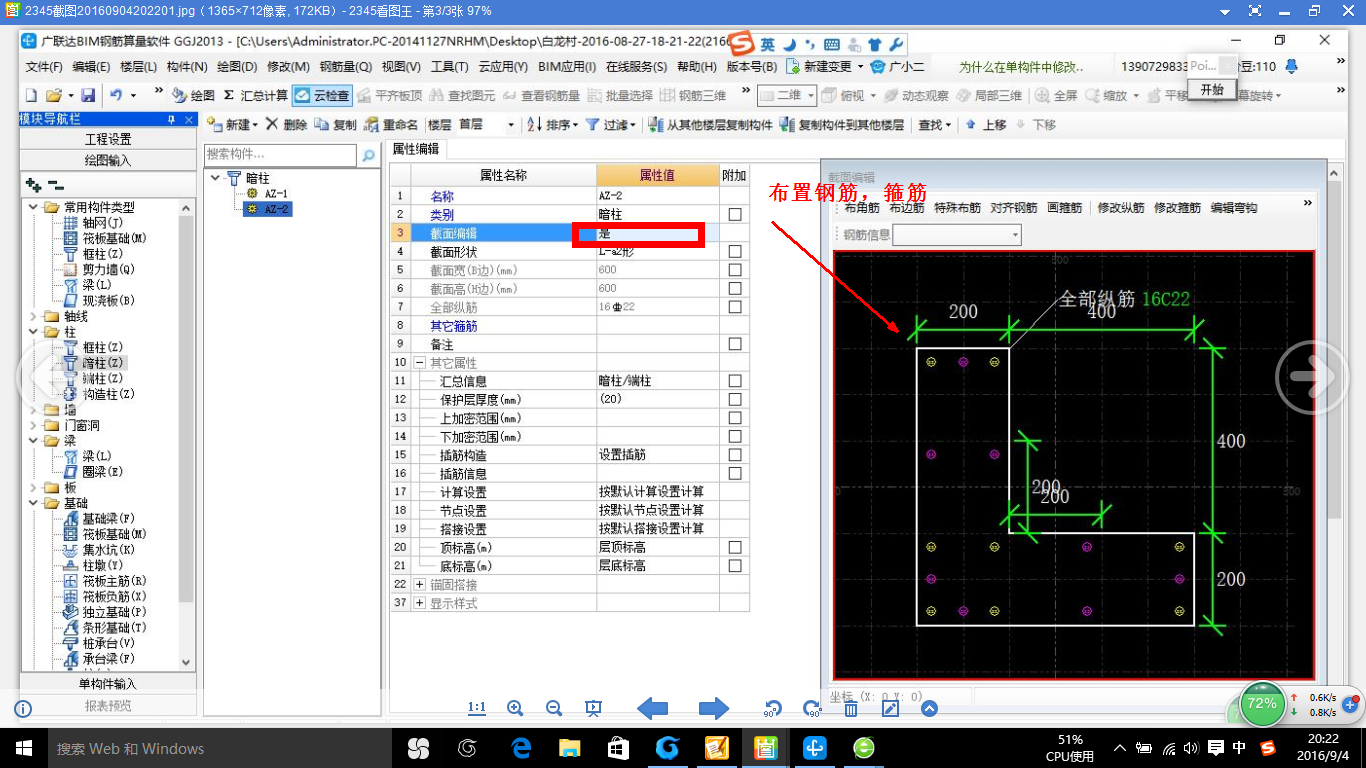Image resolution: width=1366 pixels, height=768 pixels.
Task: Click the 开始 button
Action: tap(1212, 89)
